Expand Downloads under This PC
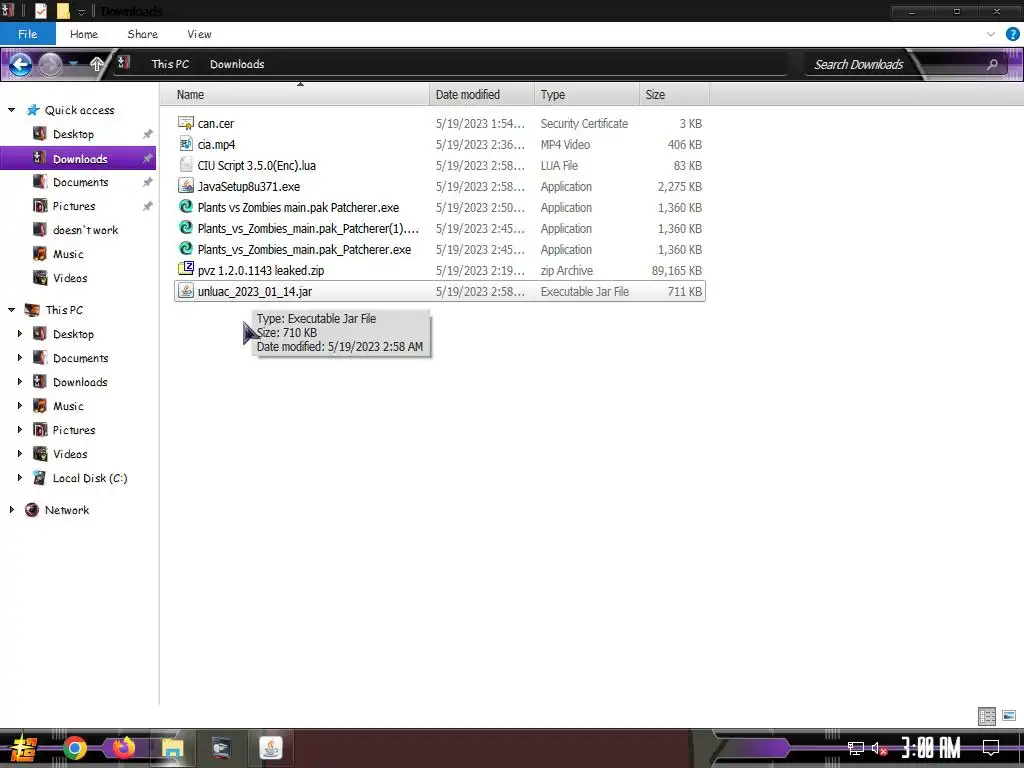The height and width of the screenshot is (768, 1024). tap(20, 382)
